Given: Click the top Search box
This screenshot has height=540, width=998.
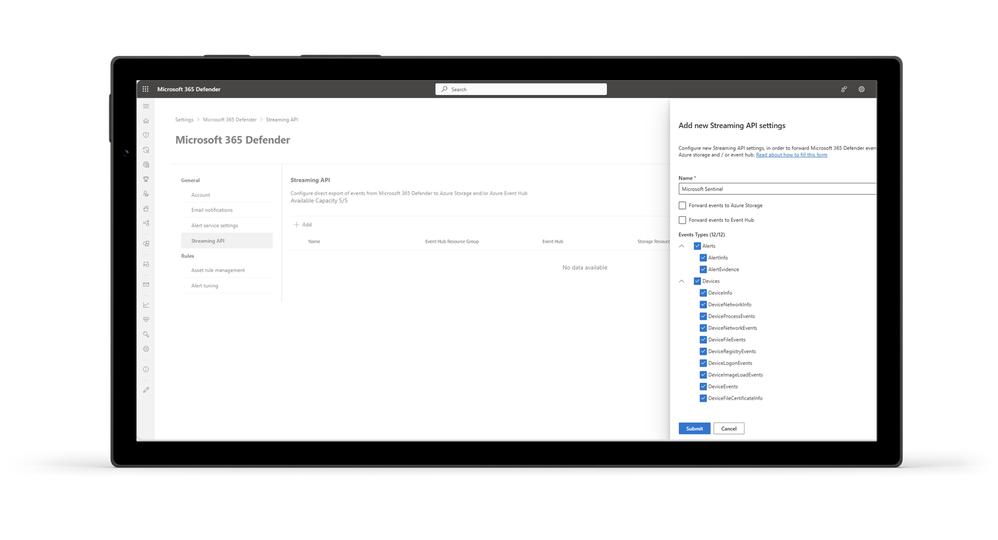Looking at the screenshot, I should coord(521,89).
